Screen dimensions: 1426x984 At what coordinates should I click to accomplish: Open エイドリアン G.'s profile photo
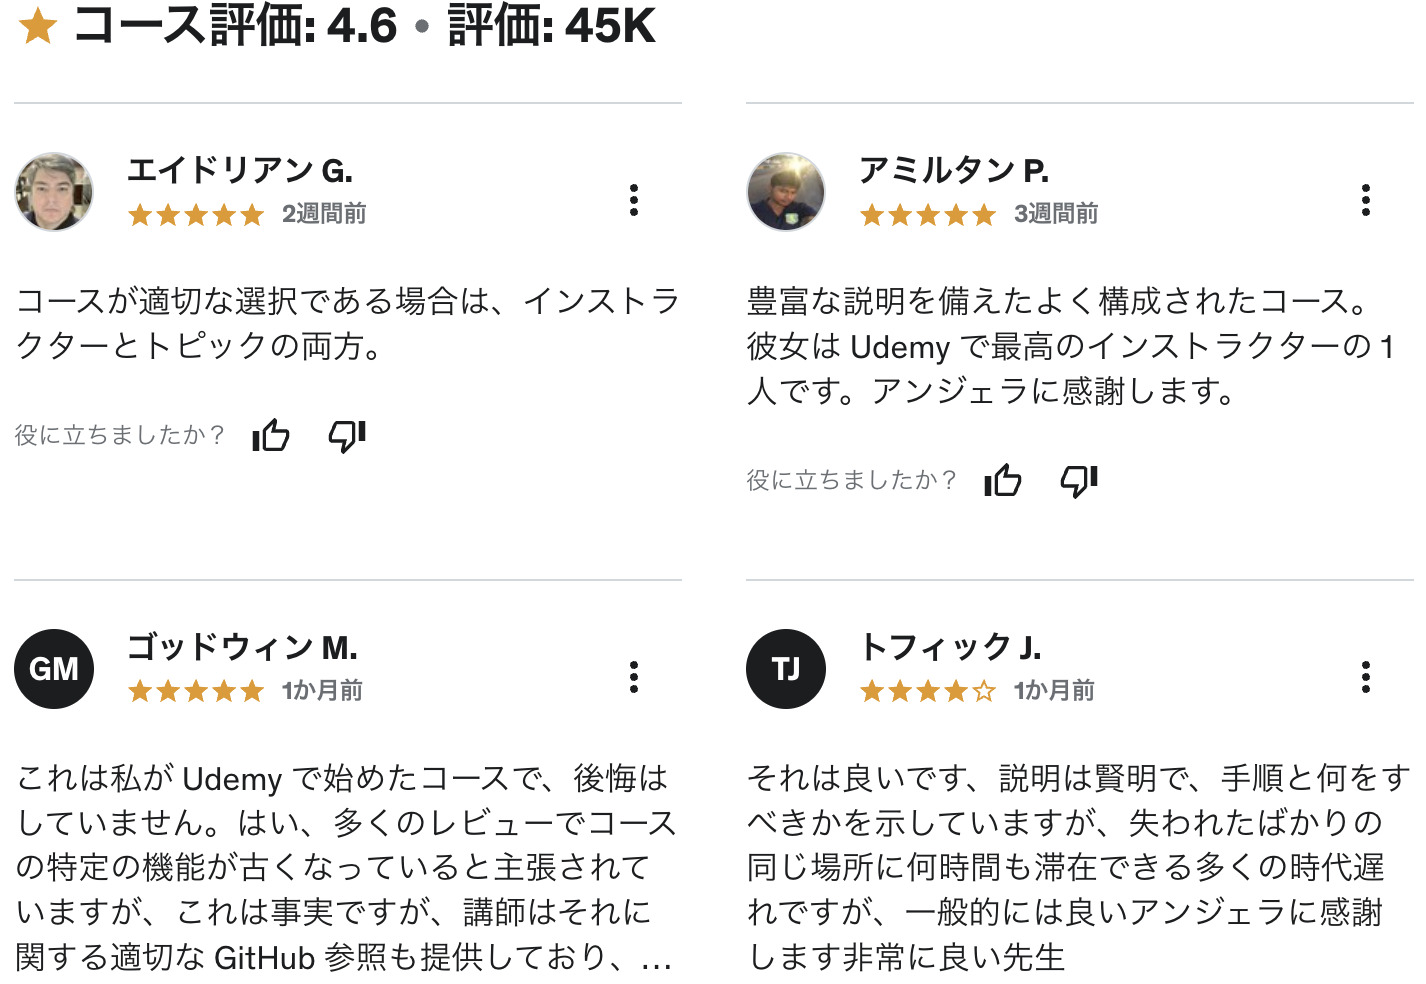coord(54,191)
